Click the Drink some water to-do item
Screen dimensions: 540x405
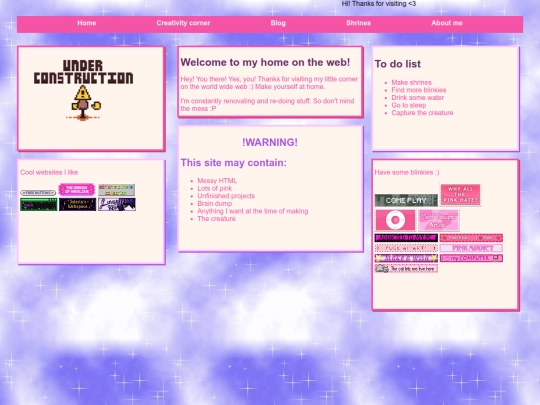(417, 97)
